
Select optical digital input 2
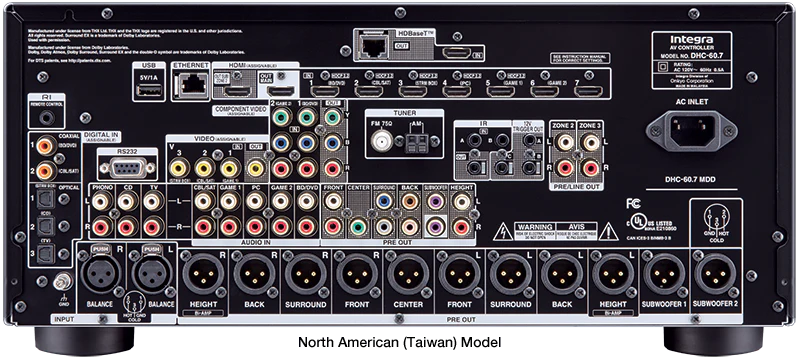tap(45, 226)
